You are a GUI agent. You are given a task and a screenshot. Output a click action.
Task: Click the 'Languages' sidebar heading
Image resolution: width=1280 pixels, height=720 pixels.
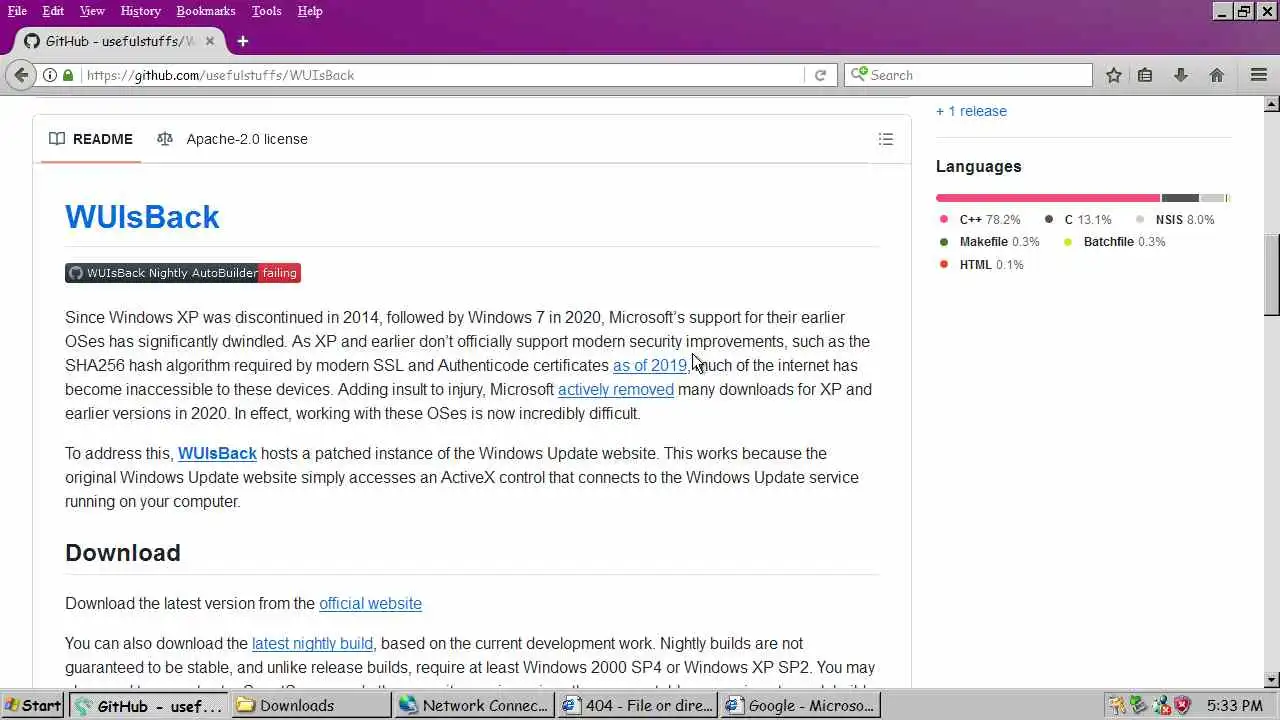pyautogui.click(x=979, y=166)
